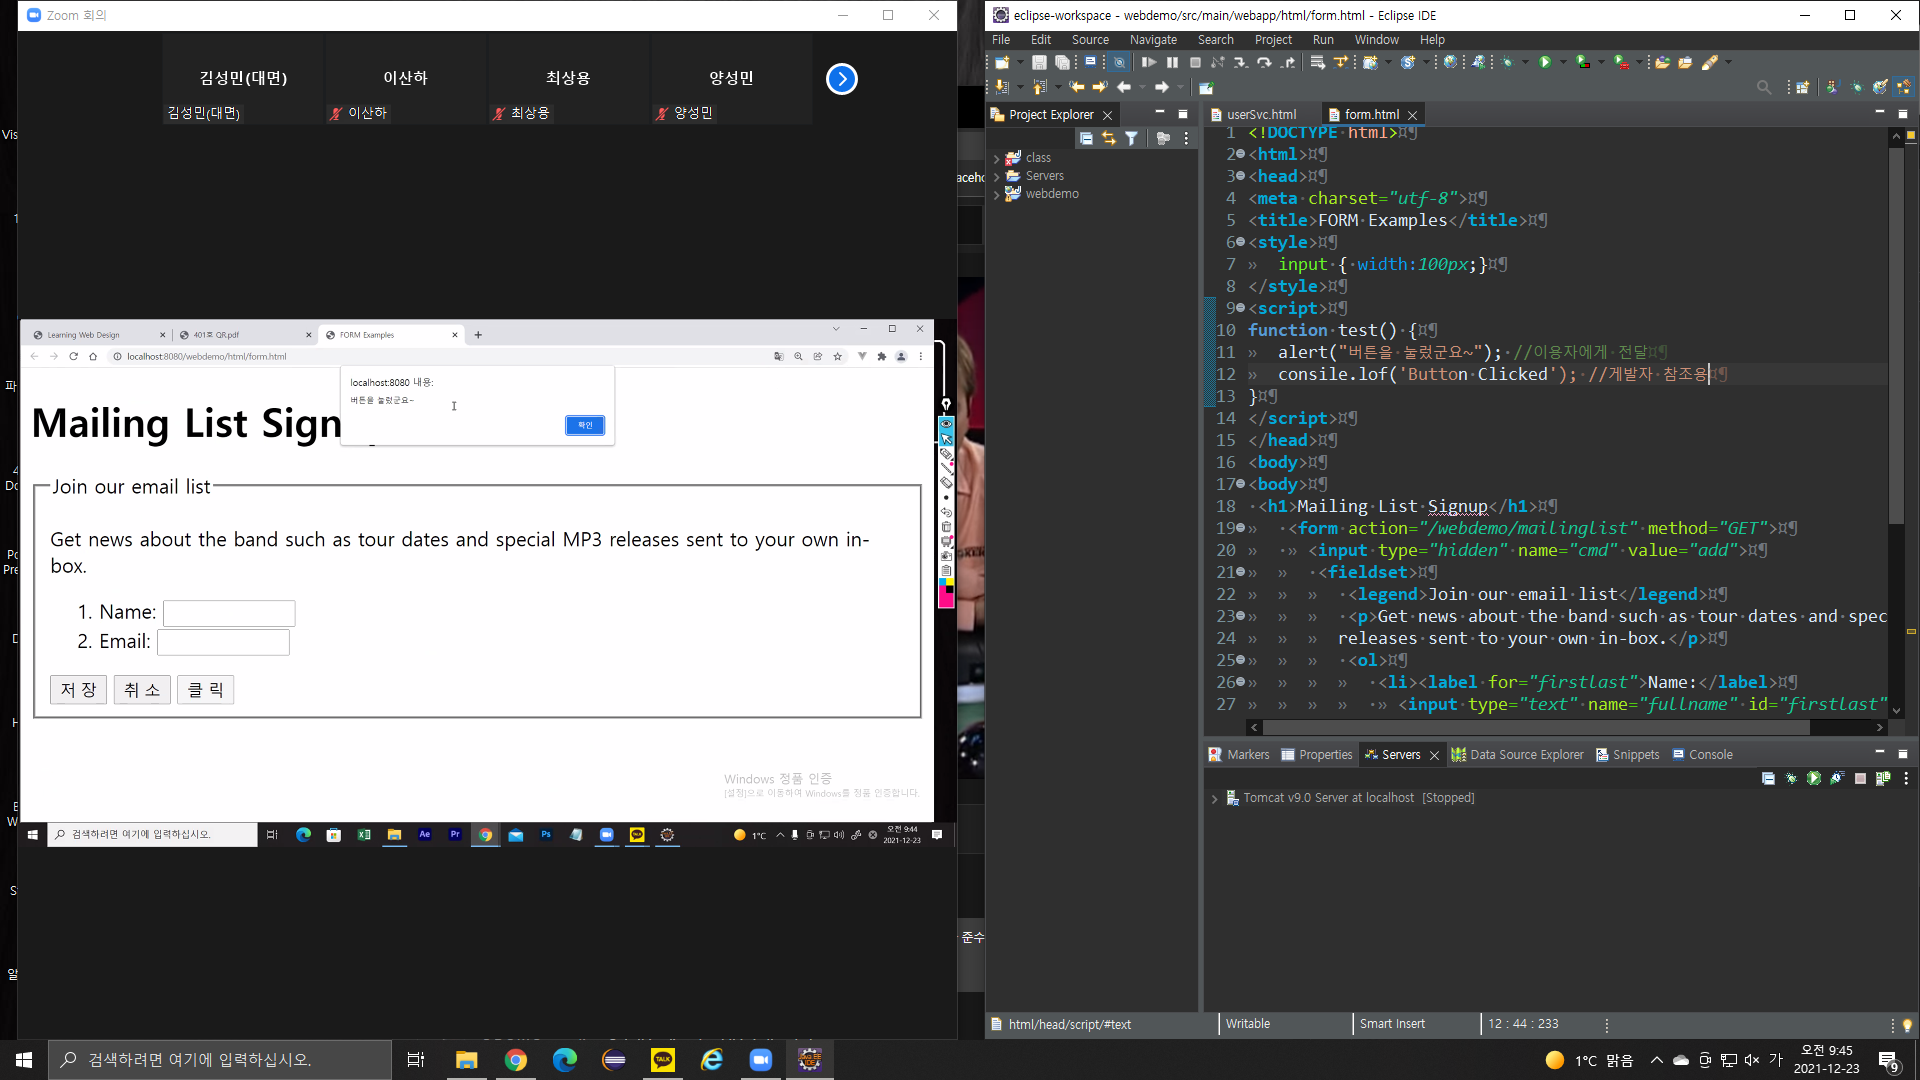
Task: Click Save icon in Eclipse toolbar
Action: point(1039,62)
